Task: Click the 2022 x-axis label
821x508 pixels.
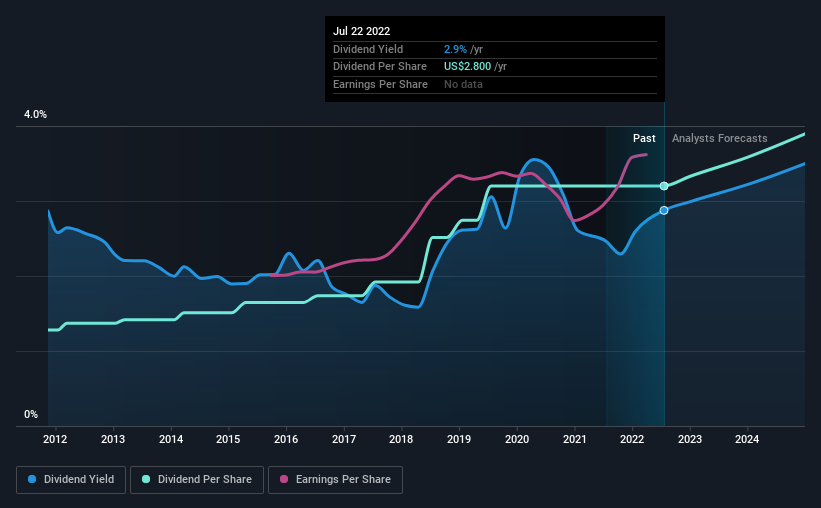Action: (x=632, y=439)
